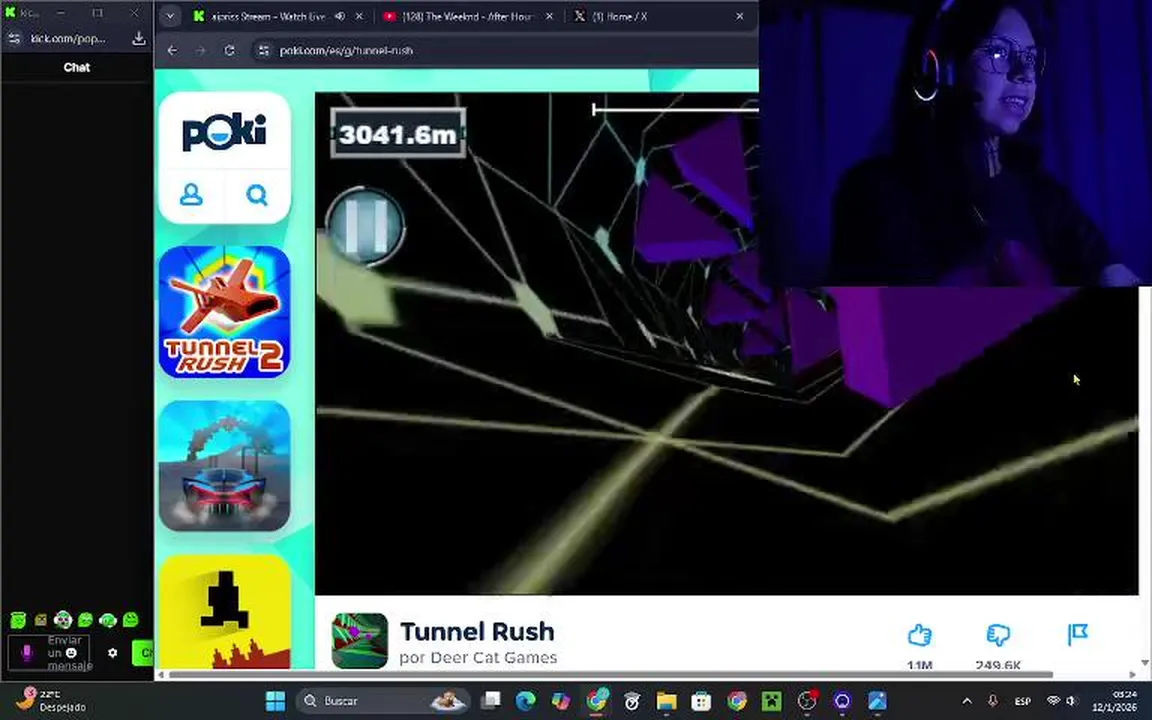Screen dimensions: 1152x720
Task: Dislike Tunnel Rush with the thumbs-down icon
Action: tap(998, 635)
